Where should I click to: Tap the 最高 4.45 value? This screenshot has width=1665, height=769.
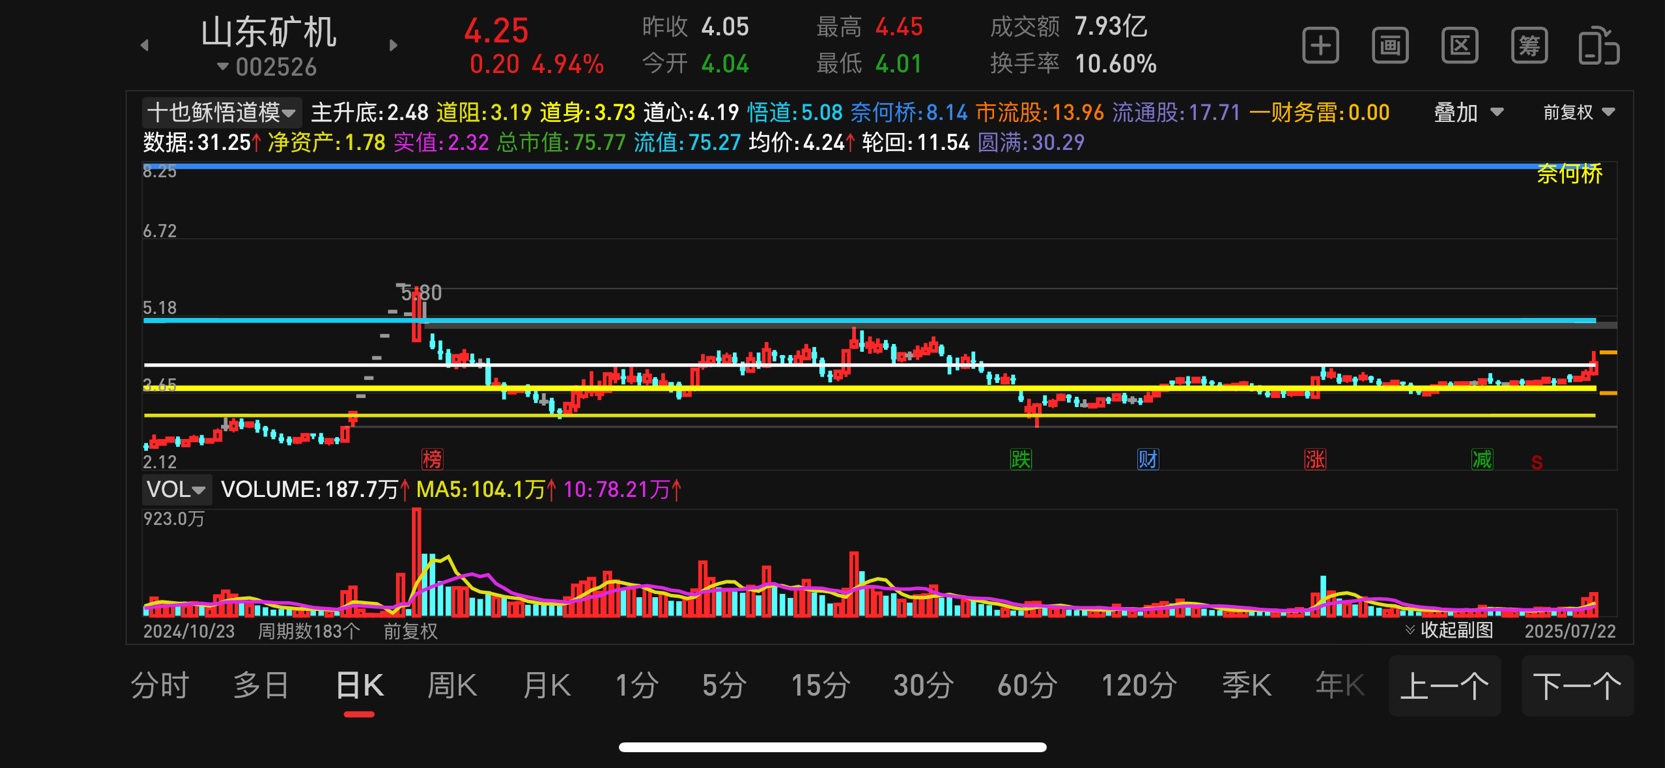coord(899,27)
